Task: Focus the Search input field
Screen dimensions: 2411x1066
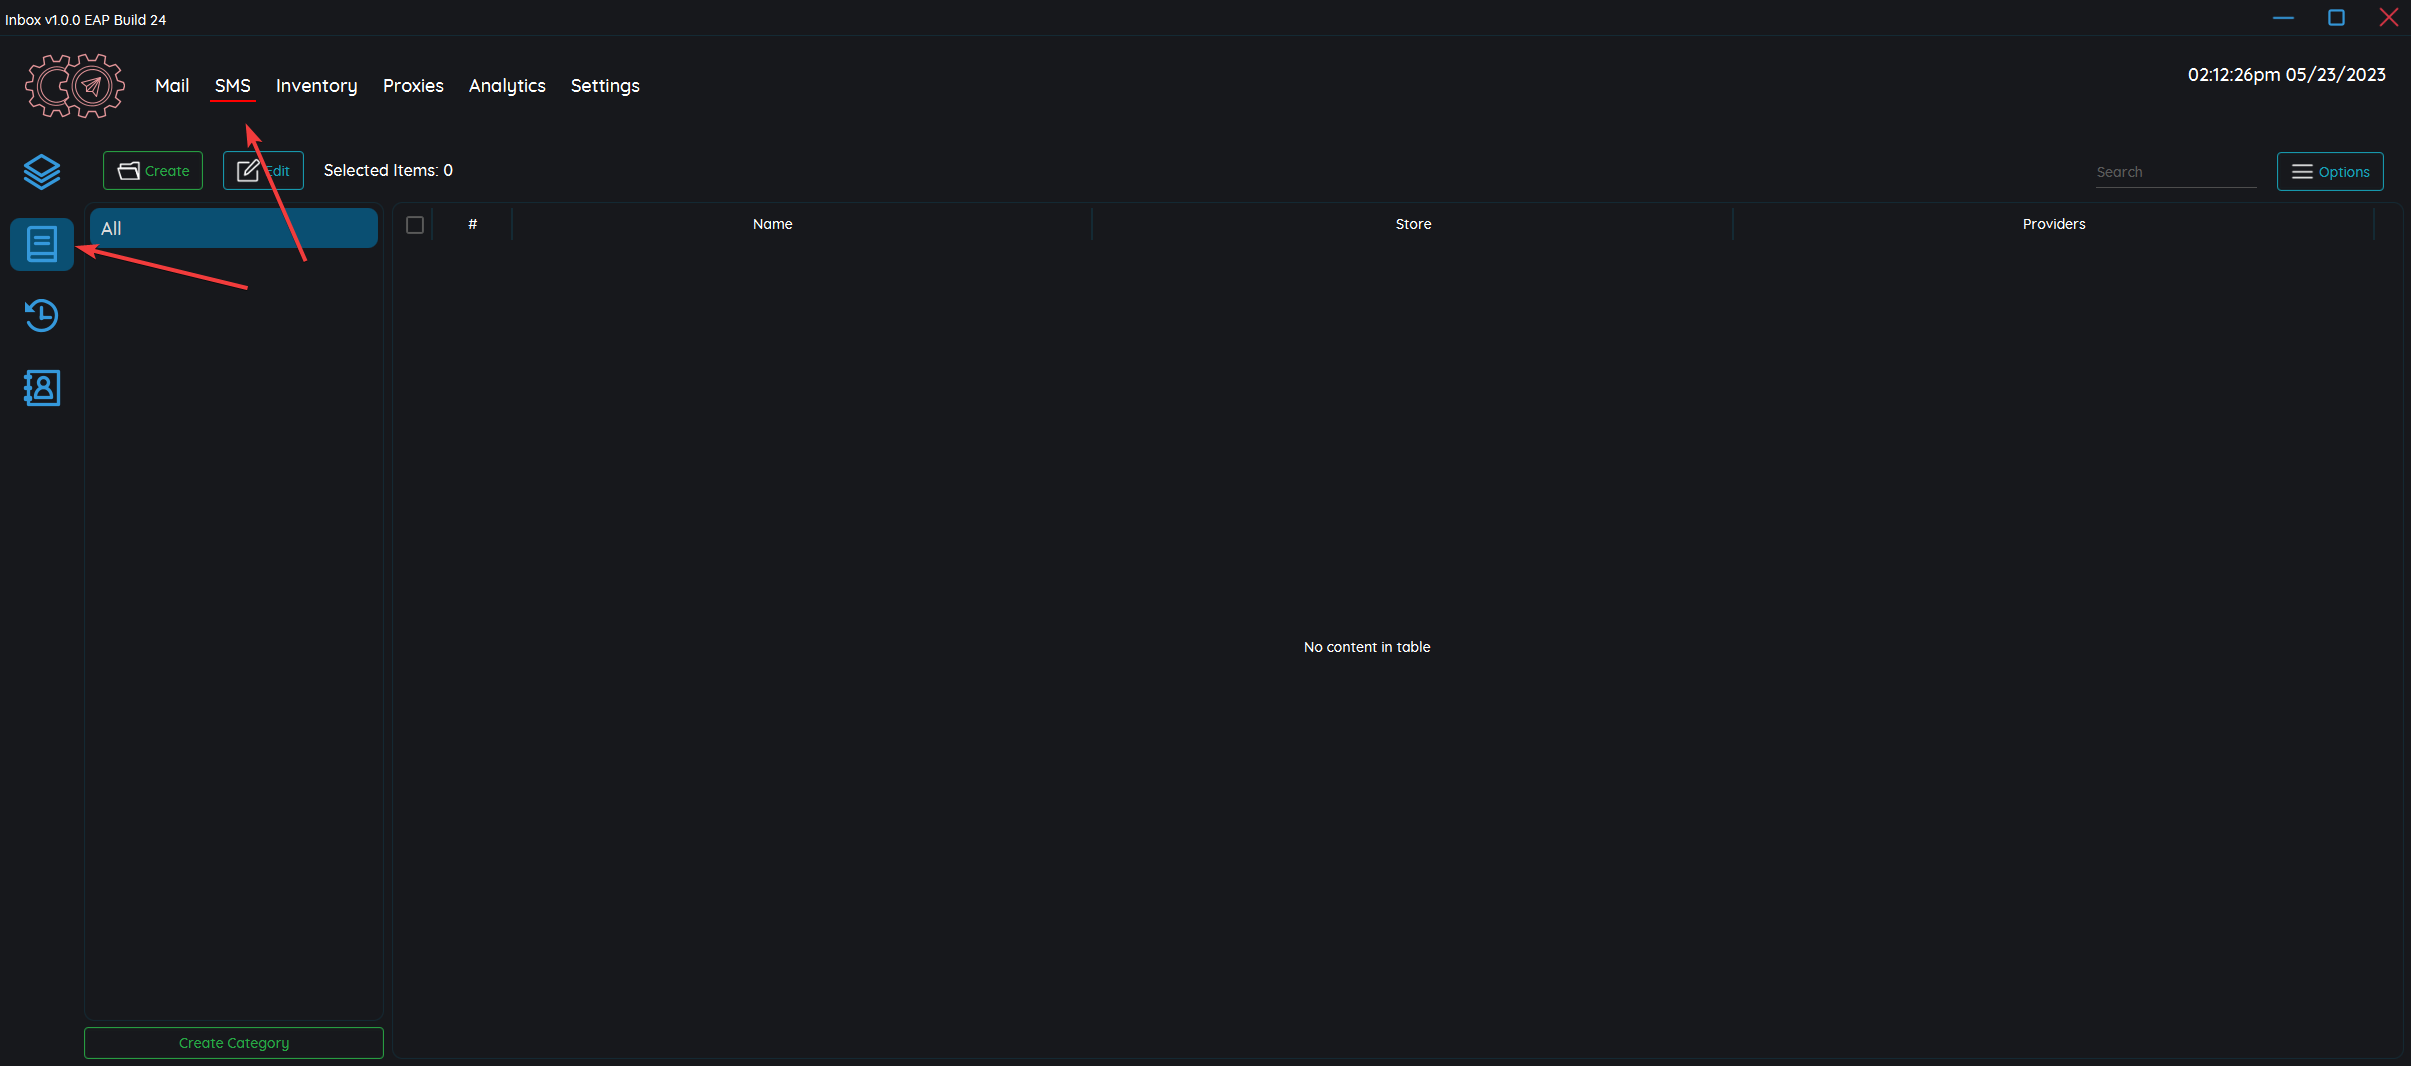Action: point(2175,172)
